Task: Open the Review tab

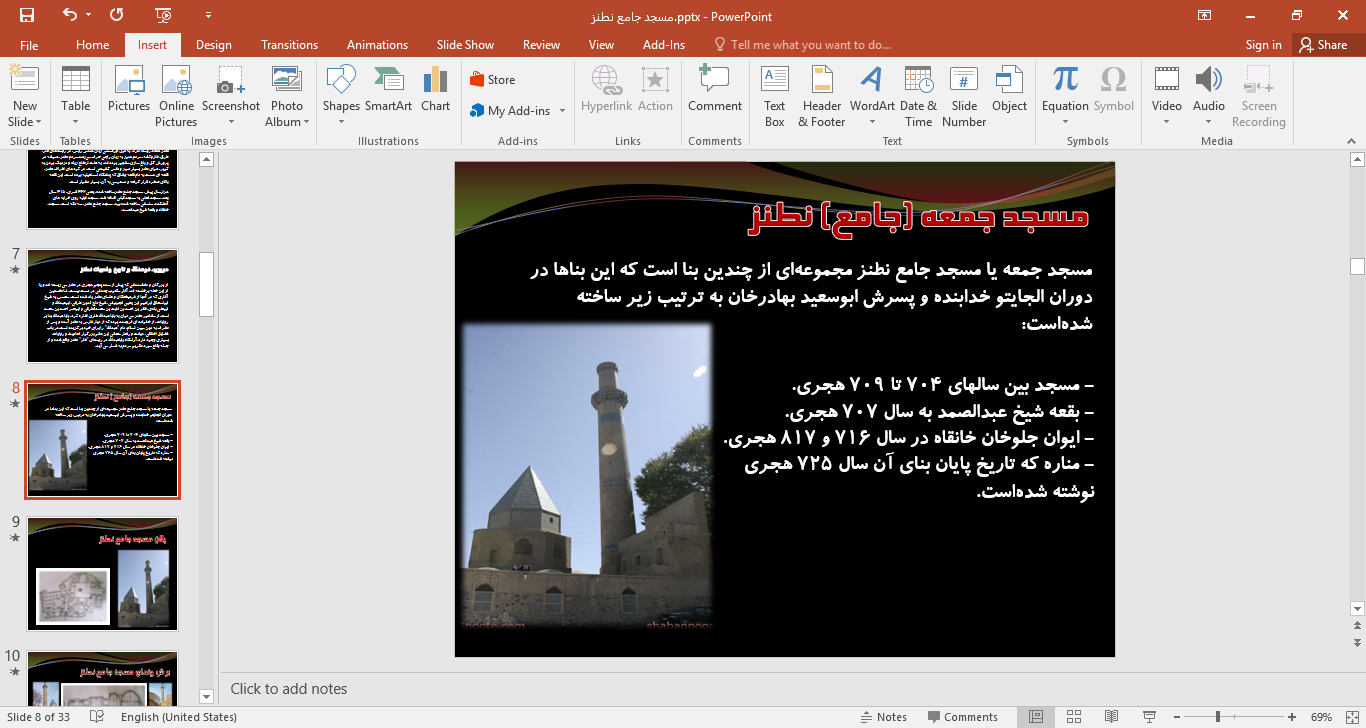Action: (541, 45)
